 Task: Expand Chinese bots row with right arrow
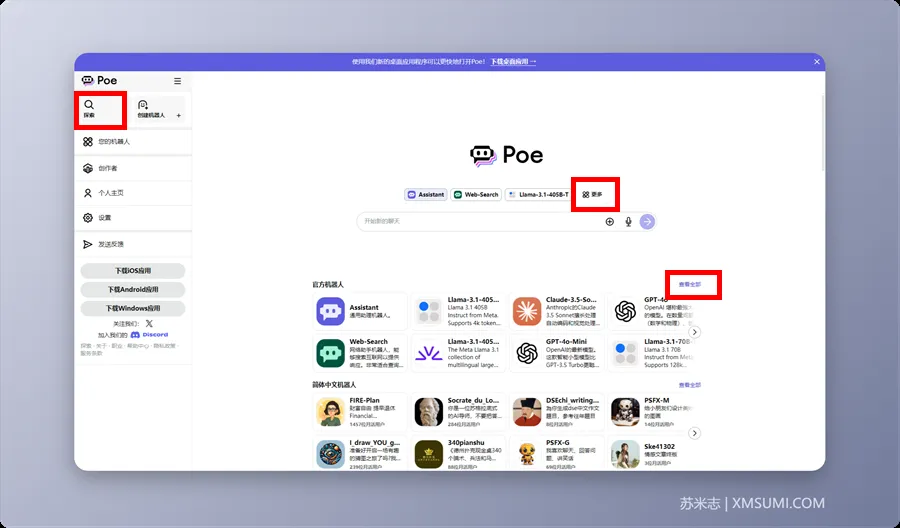(695, 433)
